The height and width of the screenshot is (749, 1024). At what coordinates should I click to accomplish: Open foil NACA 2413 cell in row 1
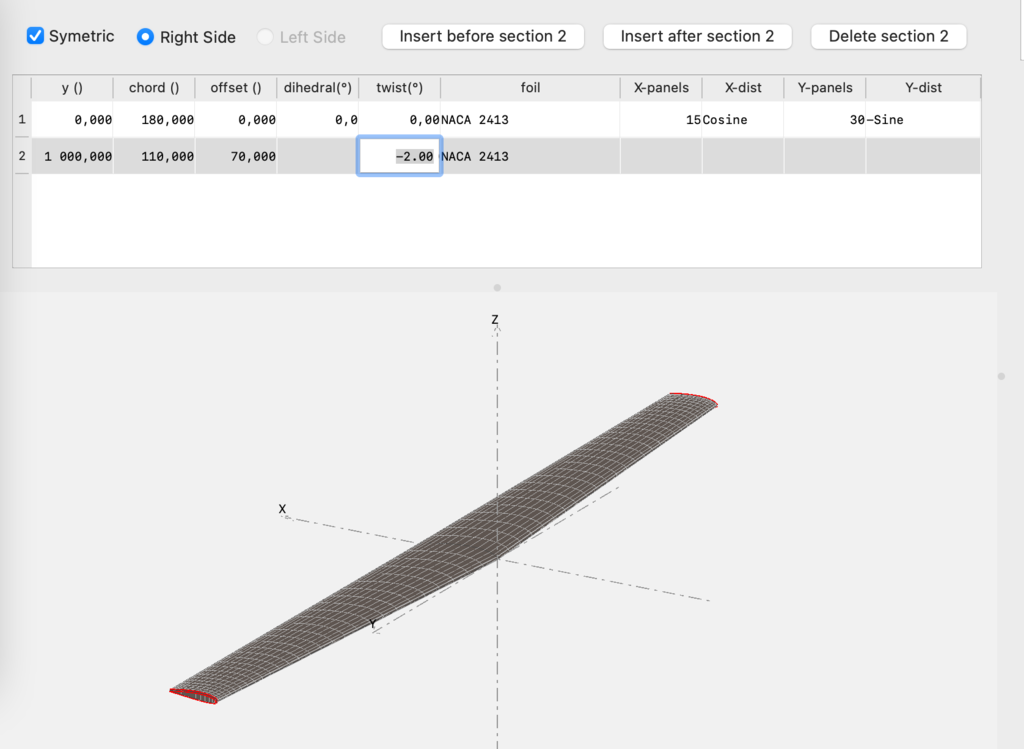click(529, 120)
